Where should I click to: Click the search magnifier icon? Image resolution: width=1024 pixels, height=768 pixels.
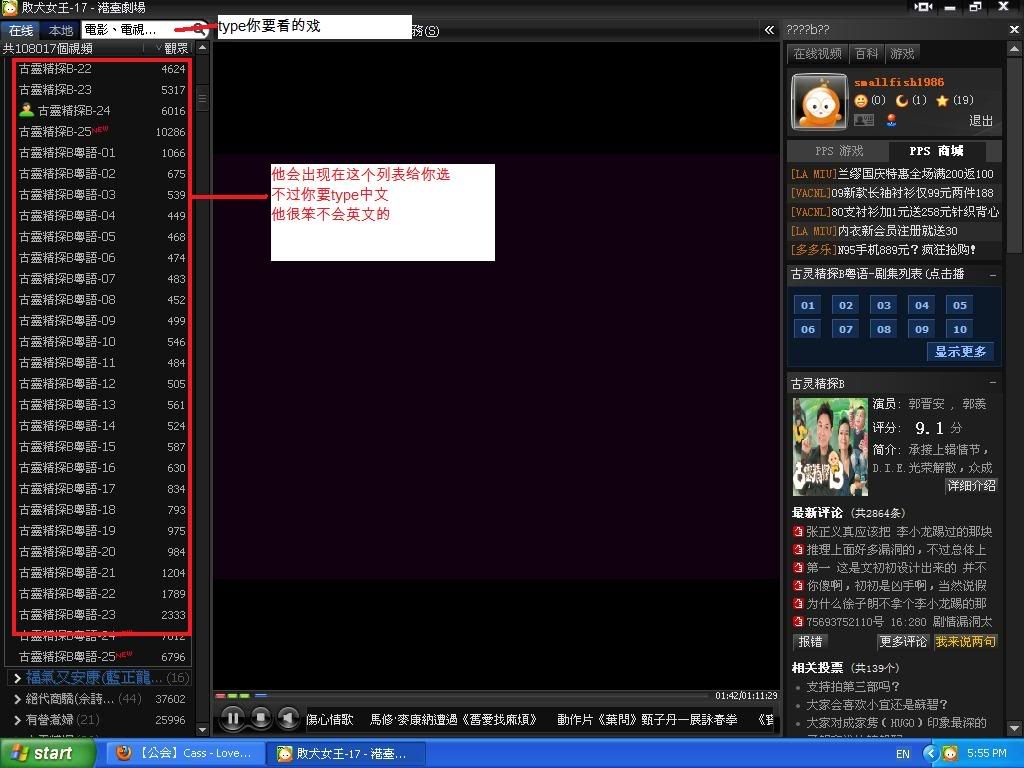pos(199,30)
